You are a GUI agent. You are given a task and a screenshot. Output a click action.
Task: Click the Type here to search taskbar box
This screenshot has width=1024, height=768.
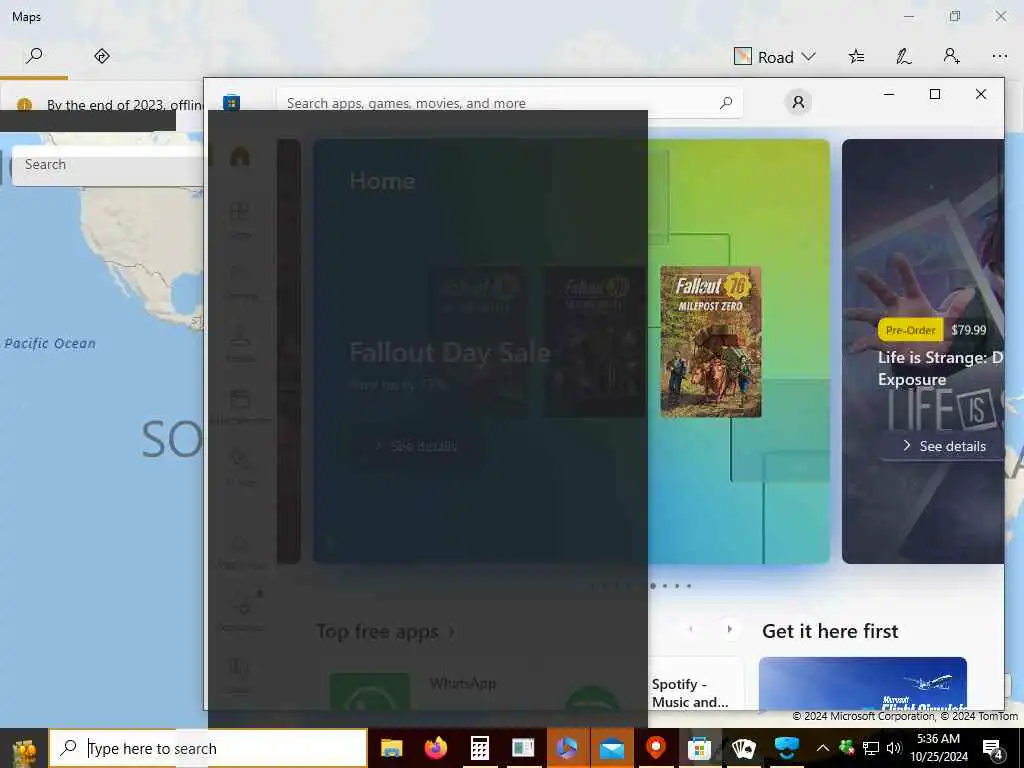[x=208, y=748]
